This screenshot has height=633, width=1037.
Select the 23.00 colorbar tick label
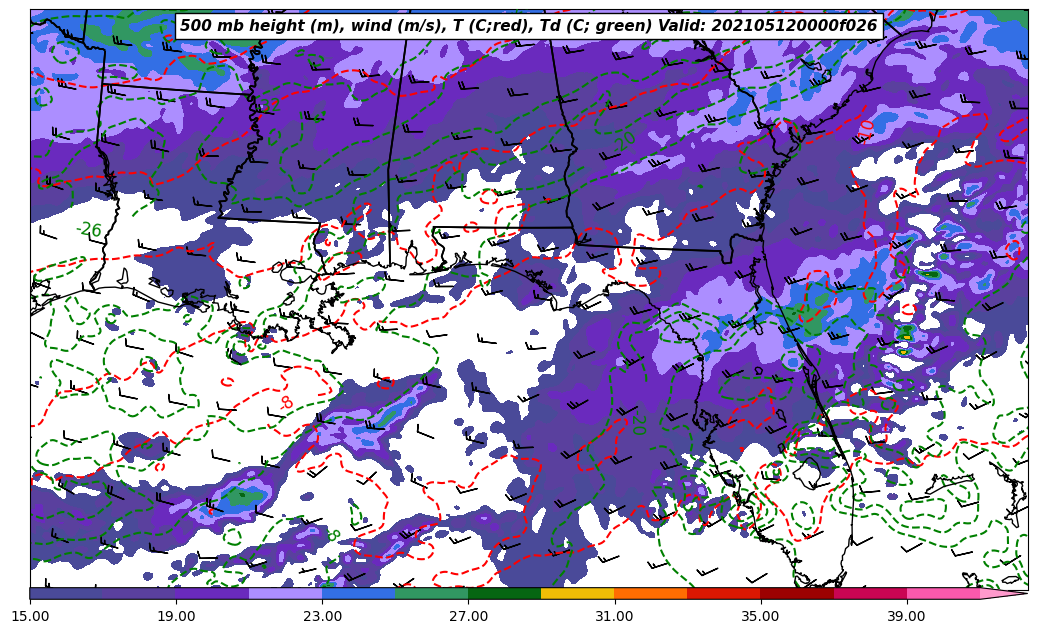click(x=322, y=617)
